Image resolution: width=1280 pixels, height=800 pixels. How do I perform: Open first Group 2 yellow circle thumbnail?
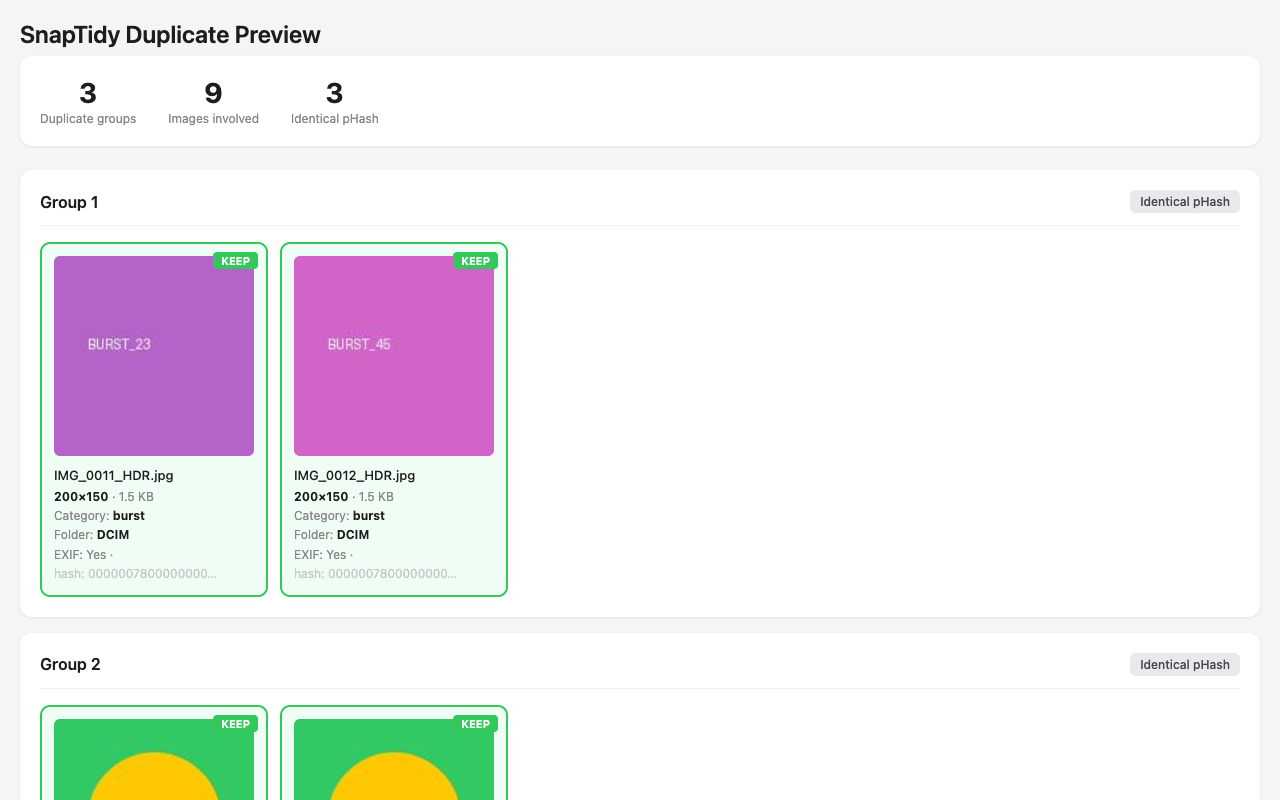coord(154,759)
